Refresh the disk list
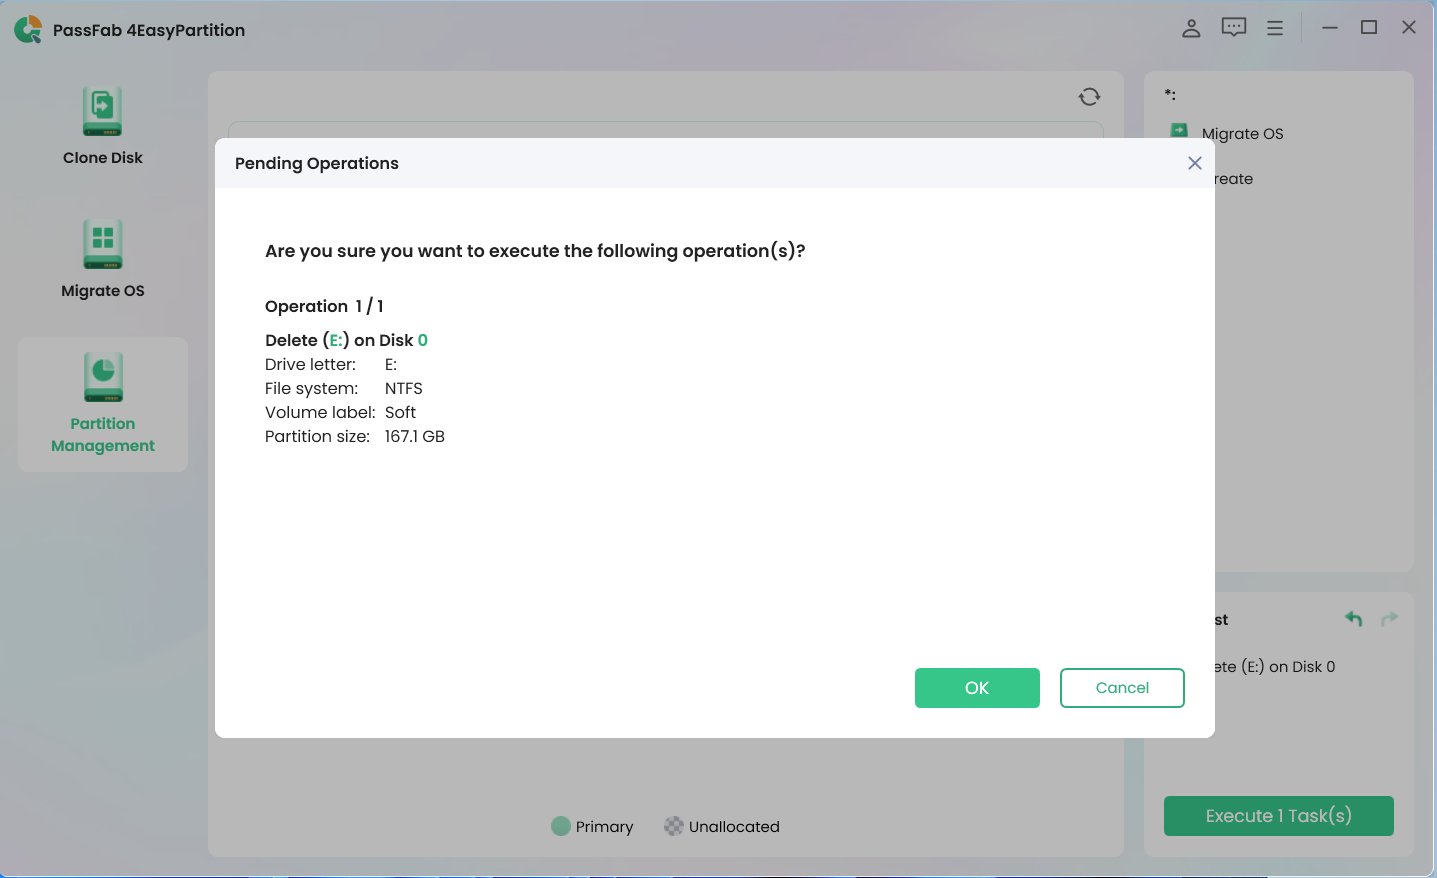1437x878 pixels. pos(1089,96)
